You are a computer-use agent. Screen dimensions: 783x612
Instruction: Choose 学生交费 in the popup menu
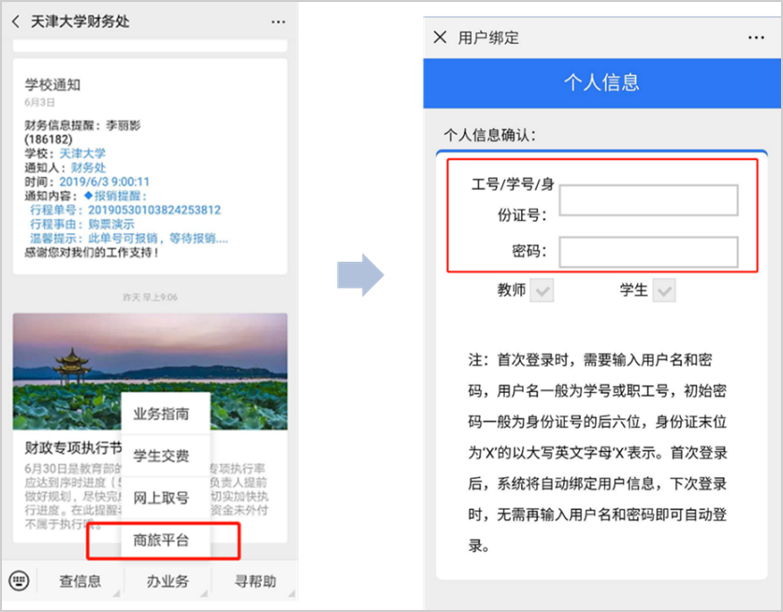[x=161, y=456]
